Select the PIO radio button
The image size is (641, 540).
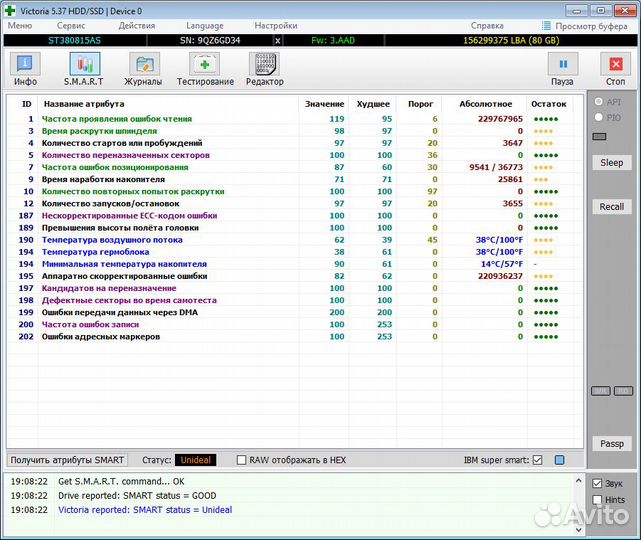click(x=598, y=117)
